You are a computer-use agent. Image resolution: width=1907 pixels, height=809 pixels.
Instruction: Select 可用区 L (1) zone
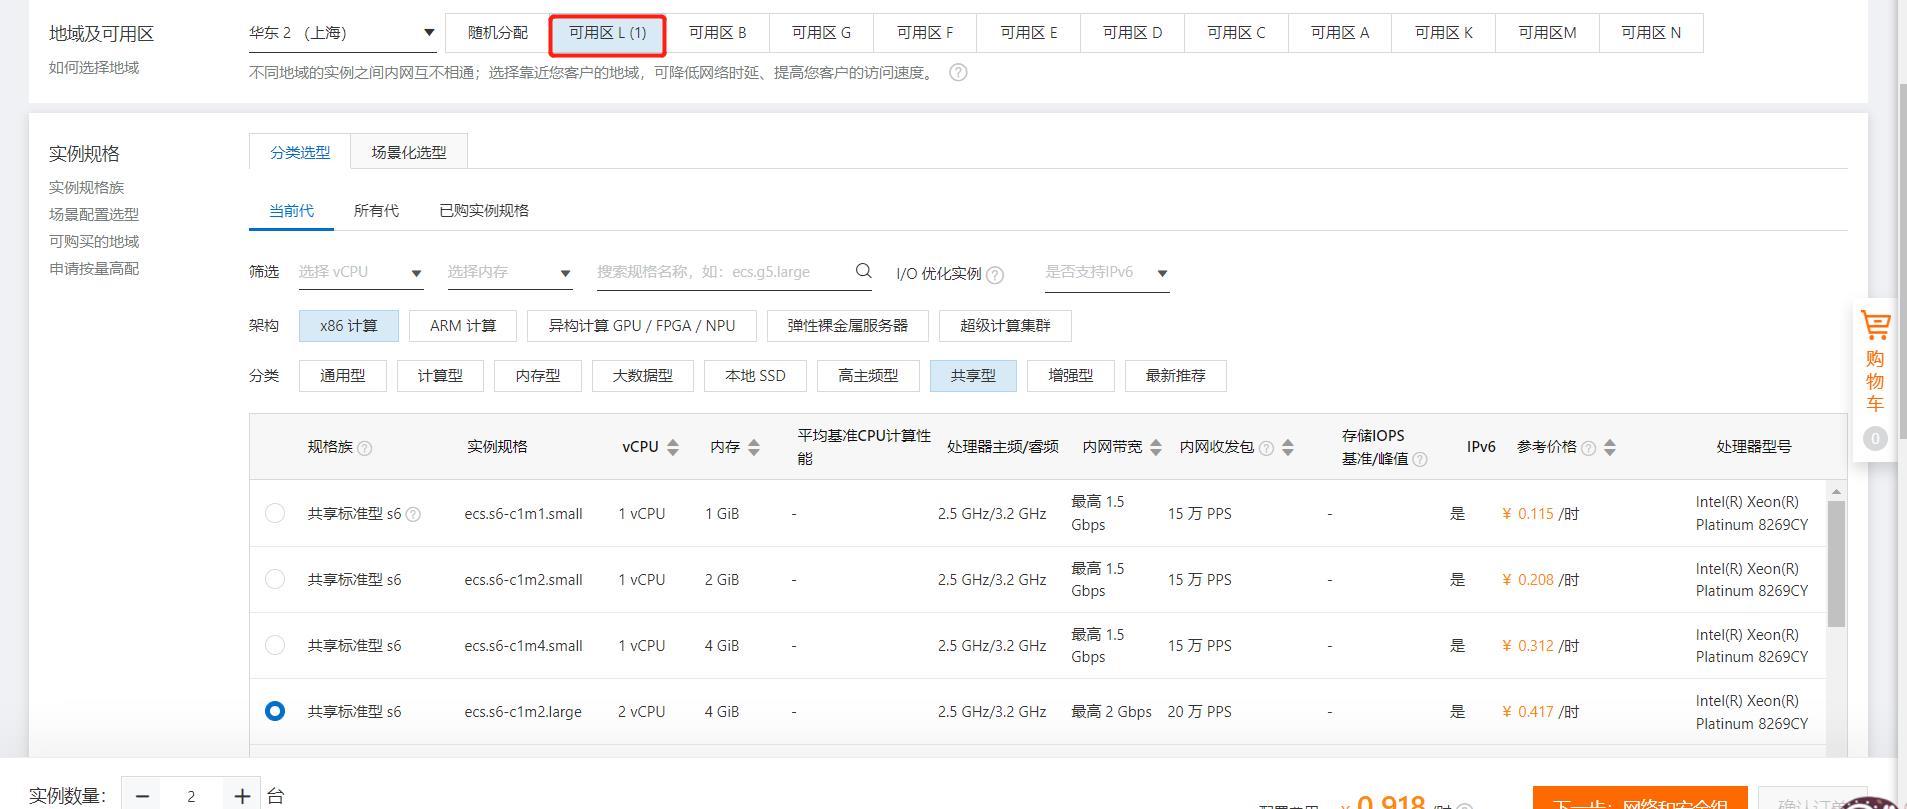(x=608, y=34)
